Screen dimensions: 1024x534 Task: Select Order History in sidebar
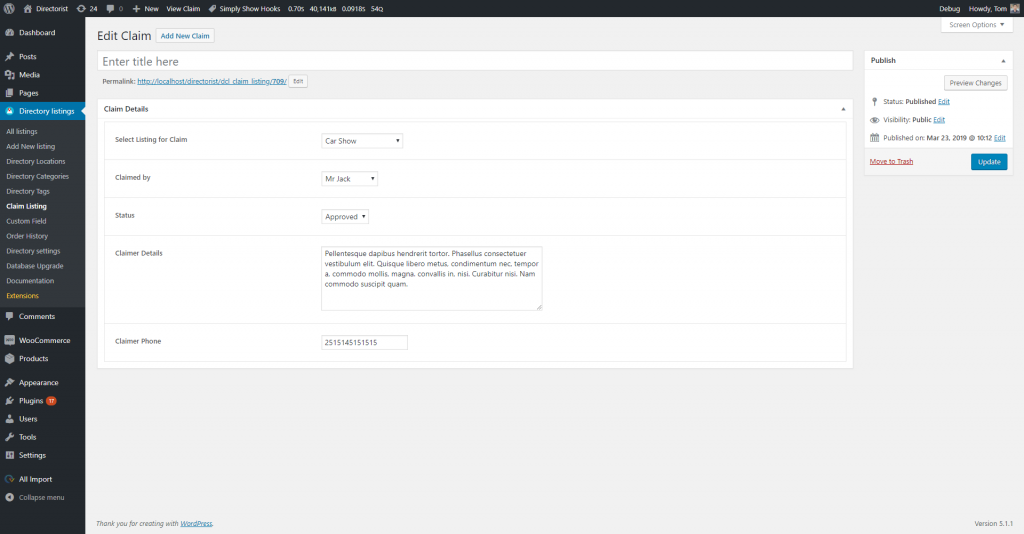[27, 236]
